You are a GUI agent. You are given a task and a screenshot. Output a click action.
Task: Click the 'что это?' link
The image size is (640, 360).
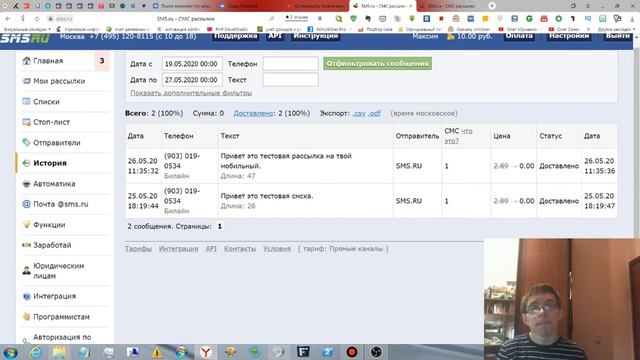point(459,136)
